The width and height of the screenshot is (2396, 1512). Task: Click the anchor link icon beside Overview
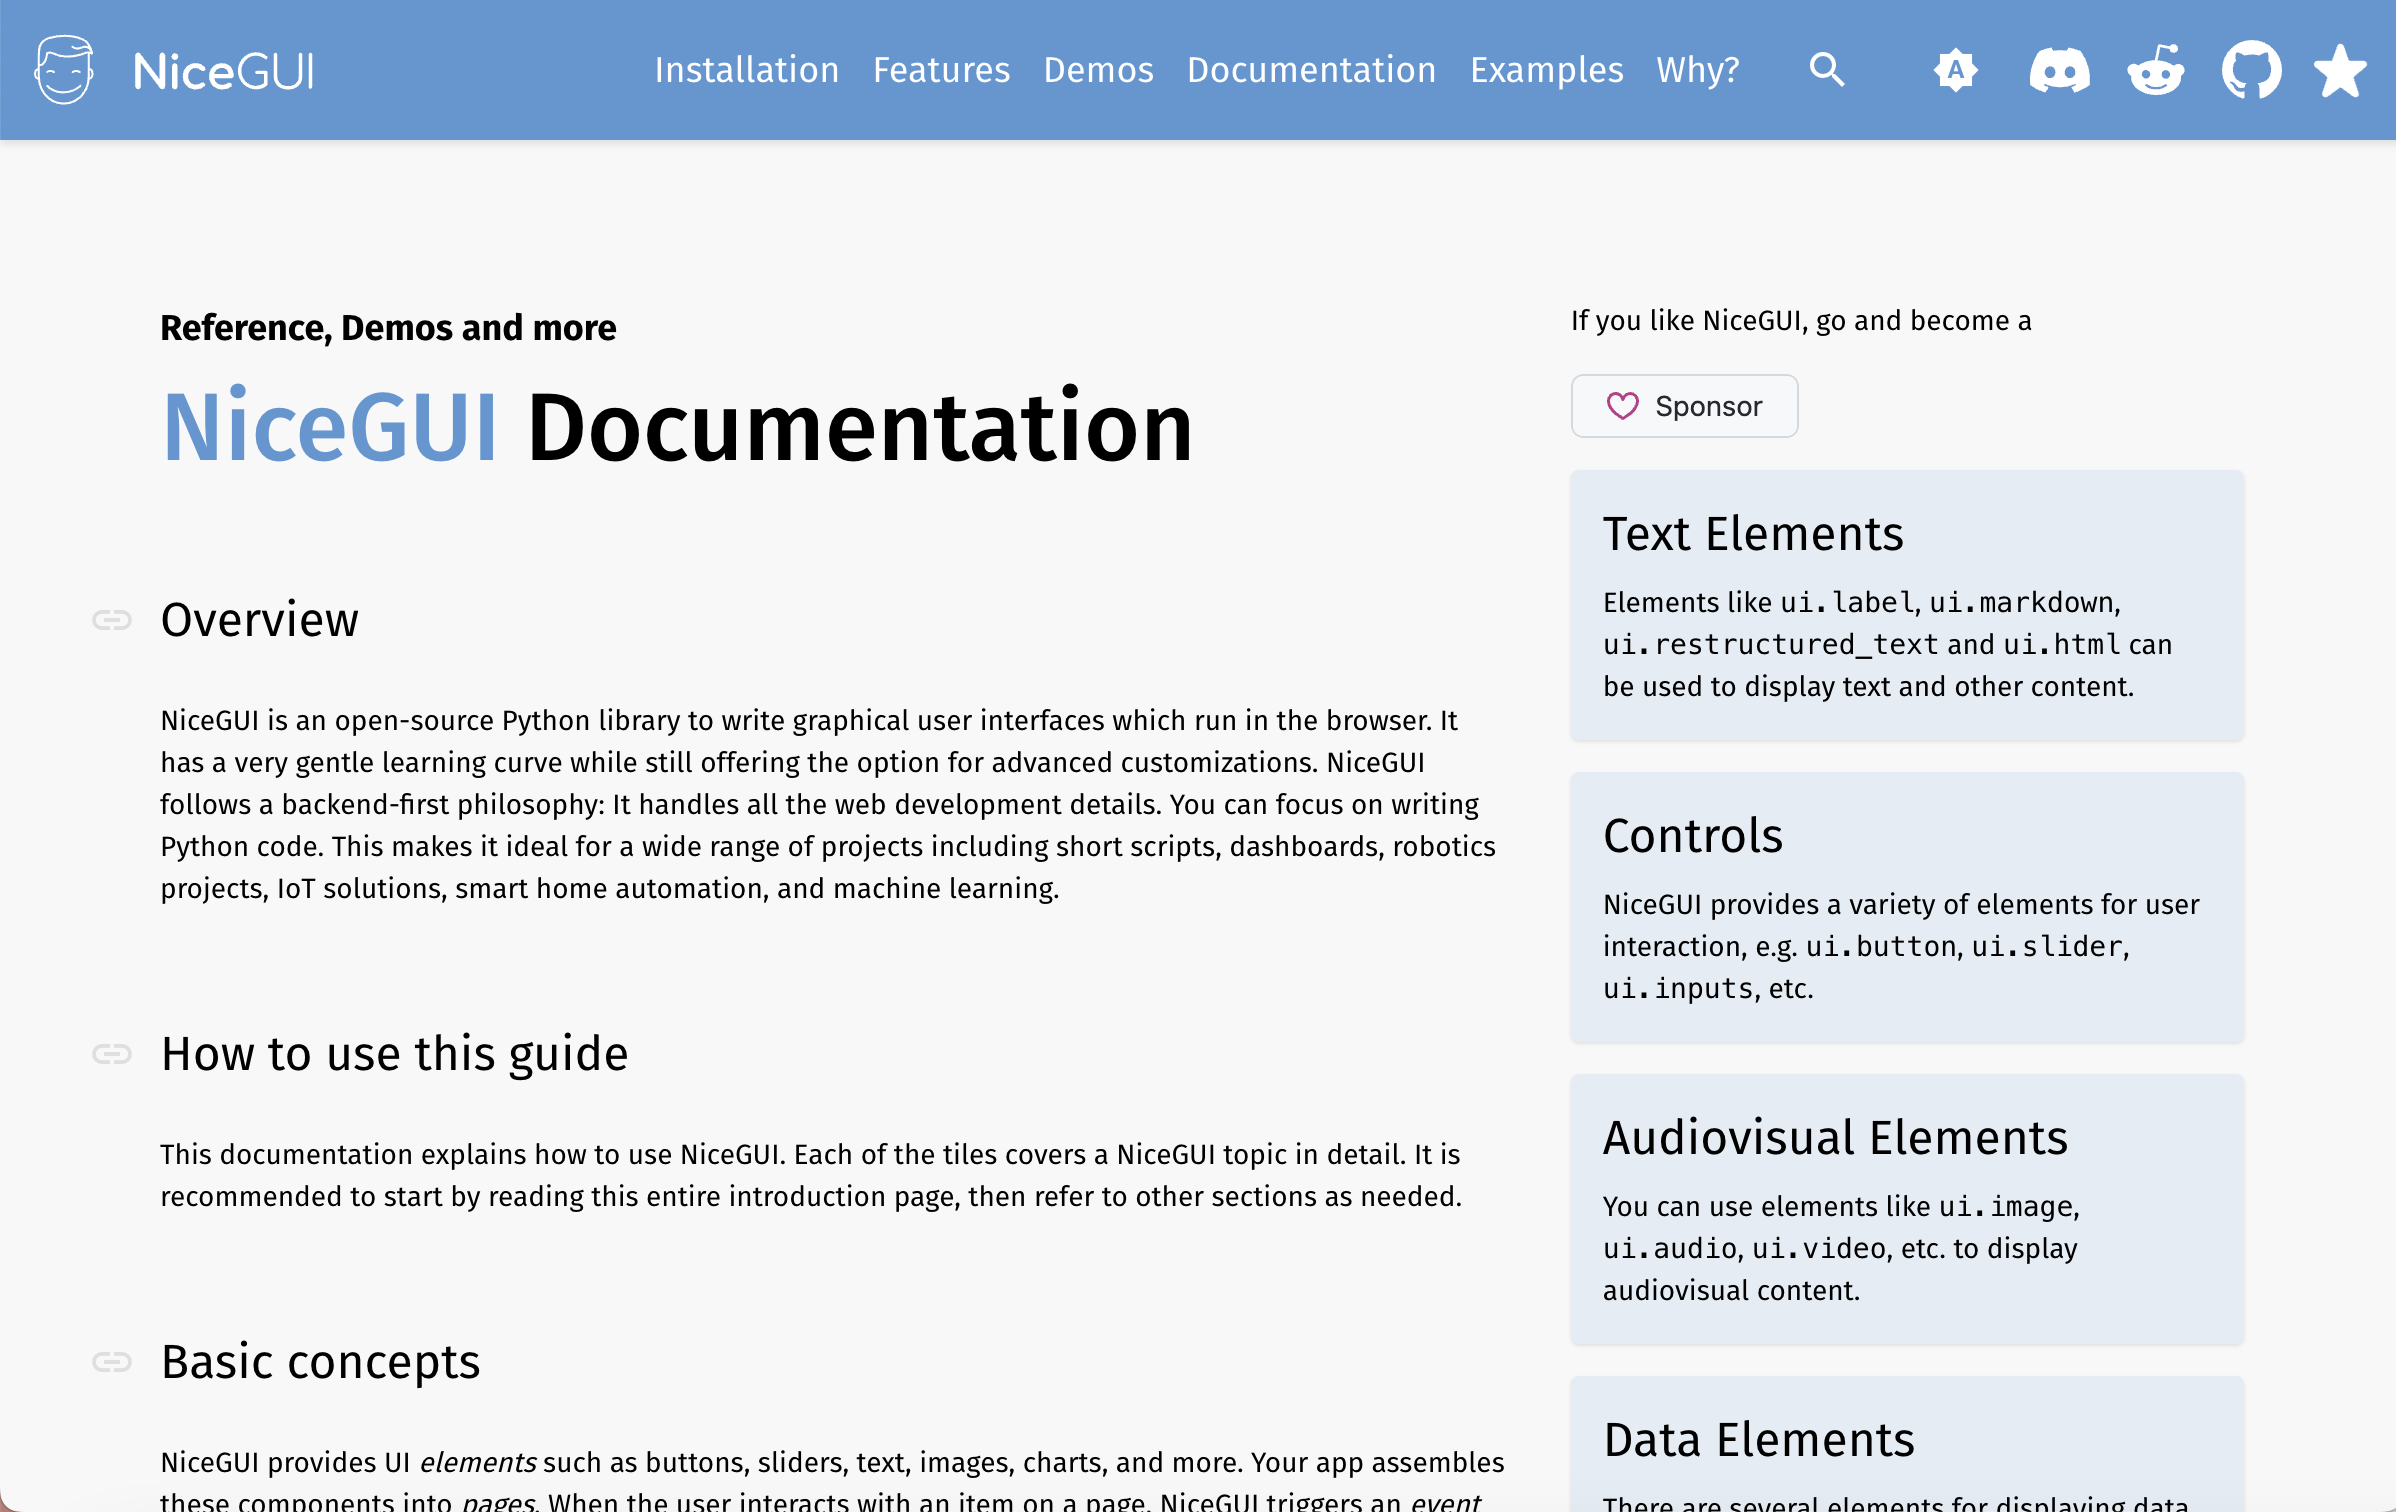click(112, 620)
